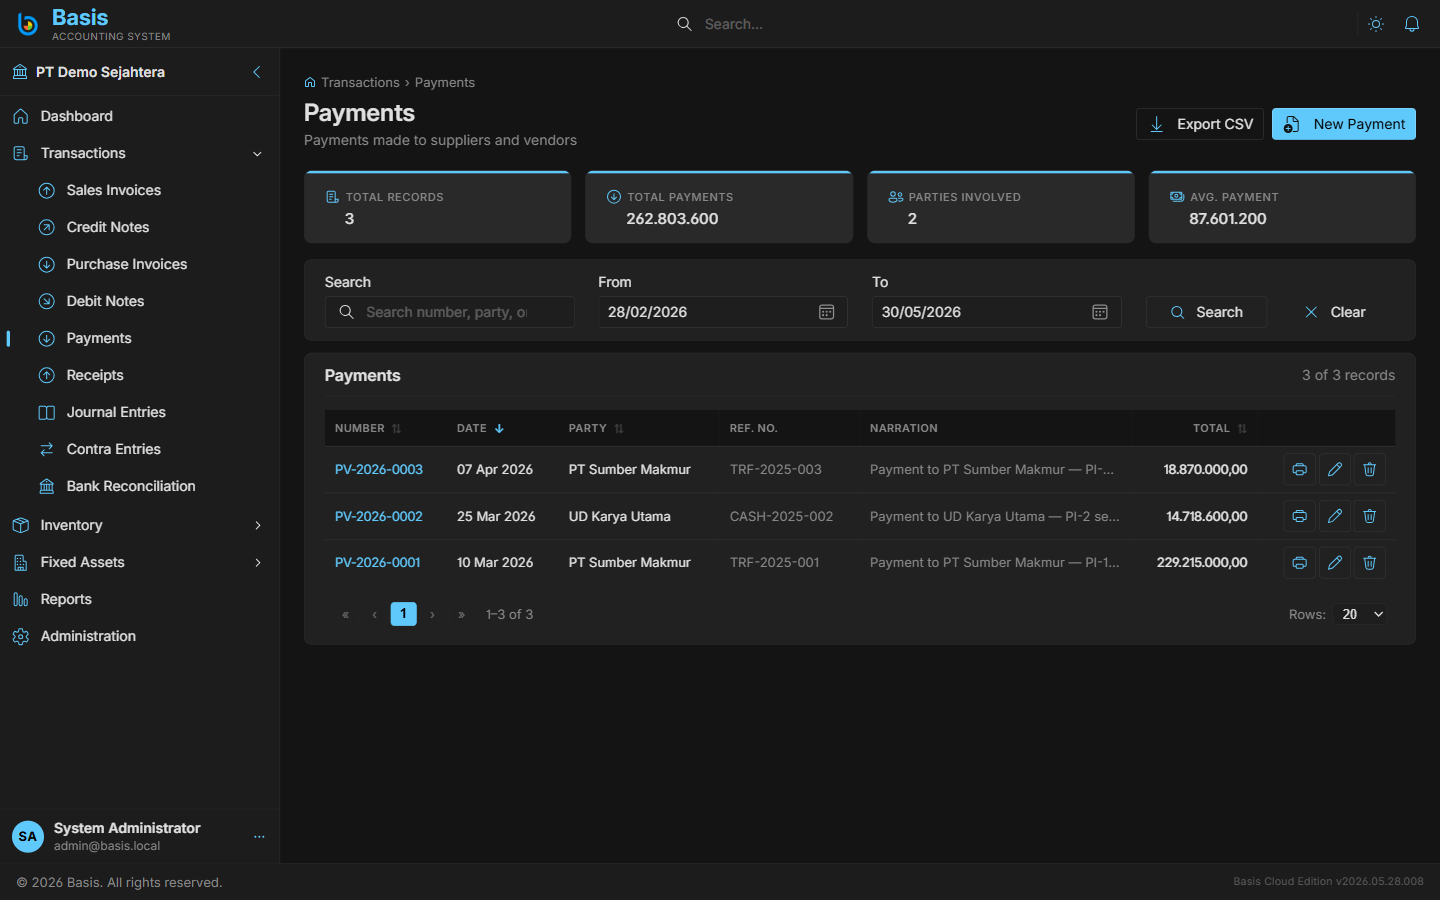Click the UD Karya Utama party cell

pos(620,516)
